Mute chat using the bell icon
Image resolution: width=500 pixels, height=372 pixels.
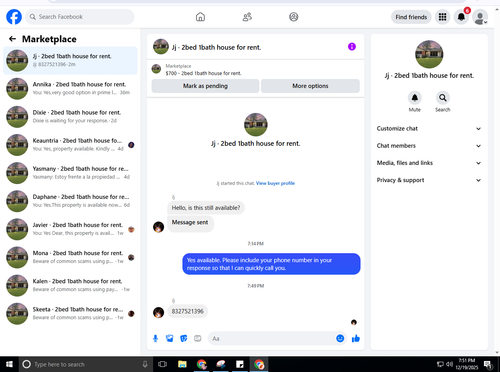coord(415,98)
